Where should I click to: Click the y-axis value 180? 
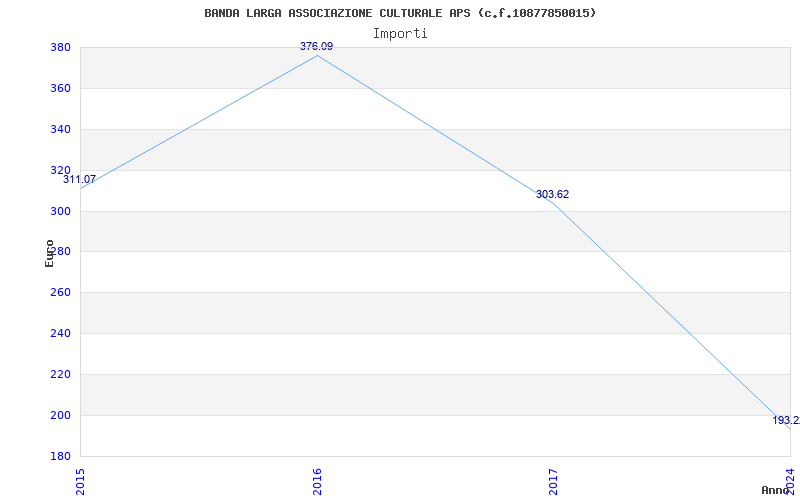pos(60,456)
